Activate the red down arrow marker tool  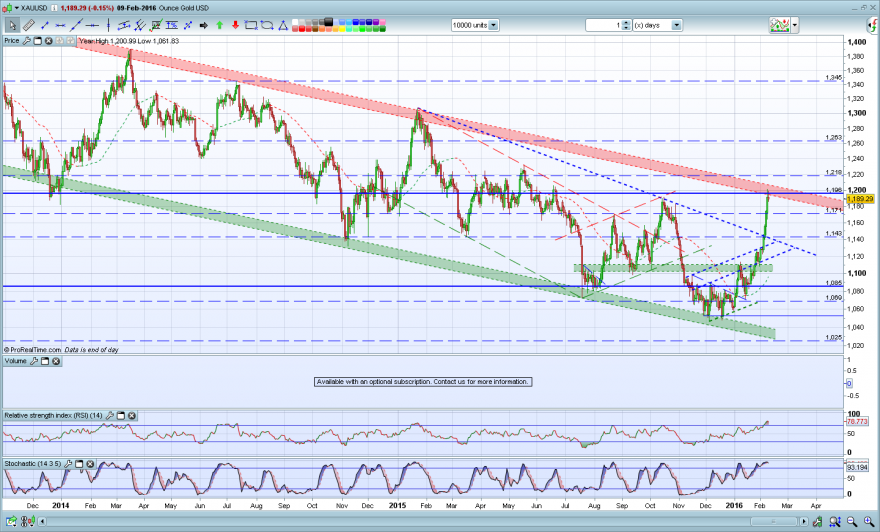[x=235, y=25]
